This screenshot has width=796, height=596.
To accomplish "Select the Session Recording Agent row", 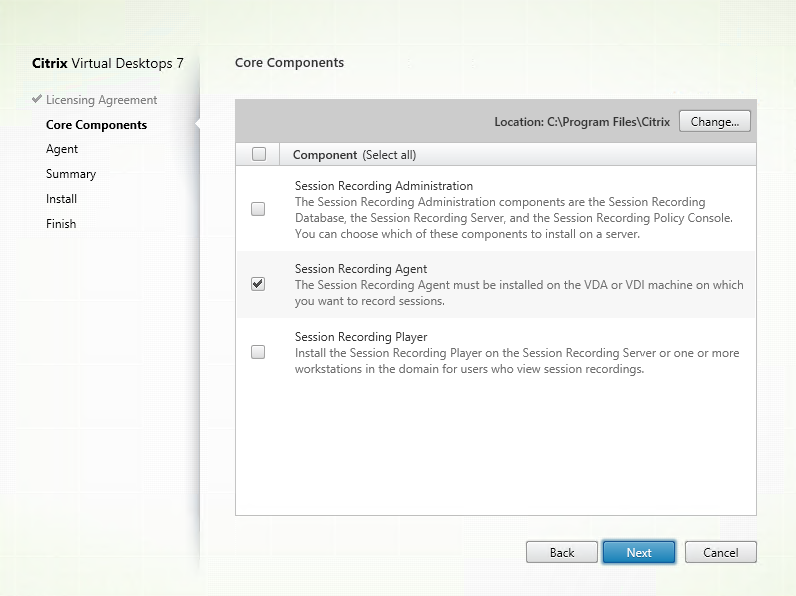I will pos(495,285).
